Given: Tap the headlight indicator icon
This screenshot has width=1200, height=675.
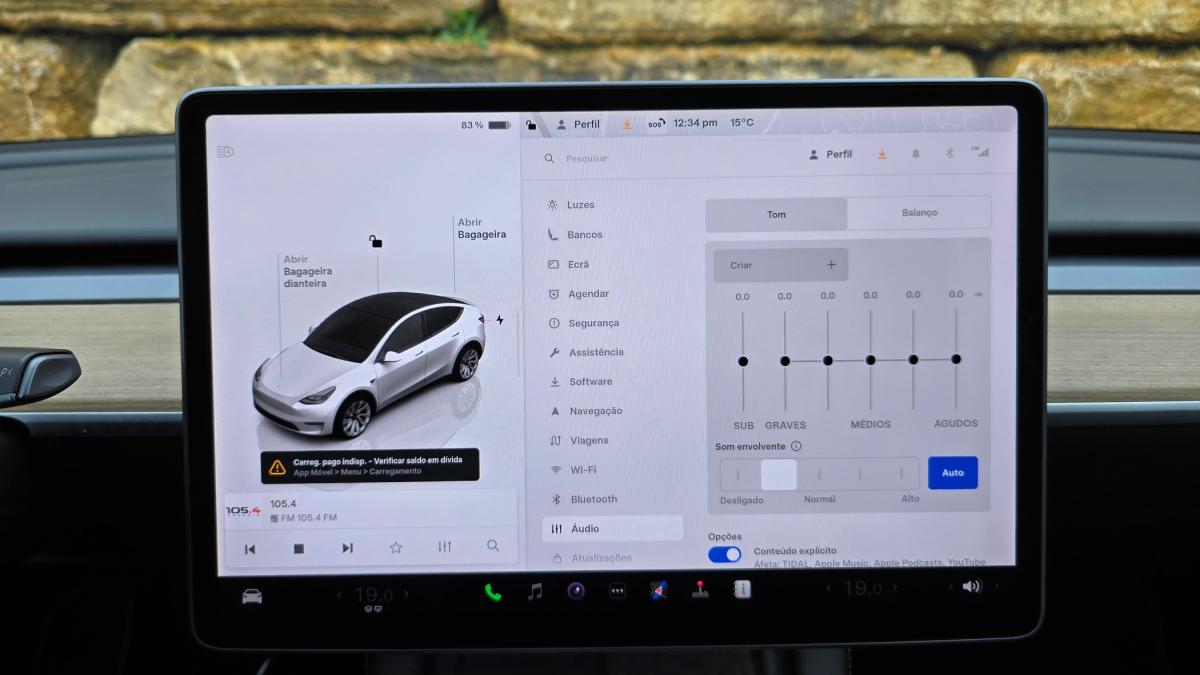Looking at the screenshot, I should (x=225, y=152).
